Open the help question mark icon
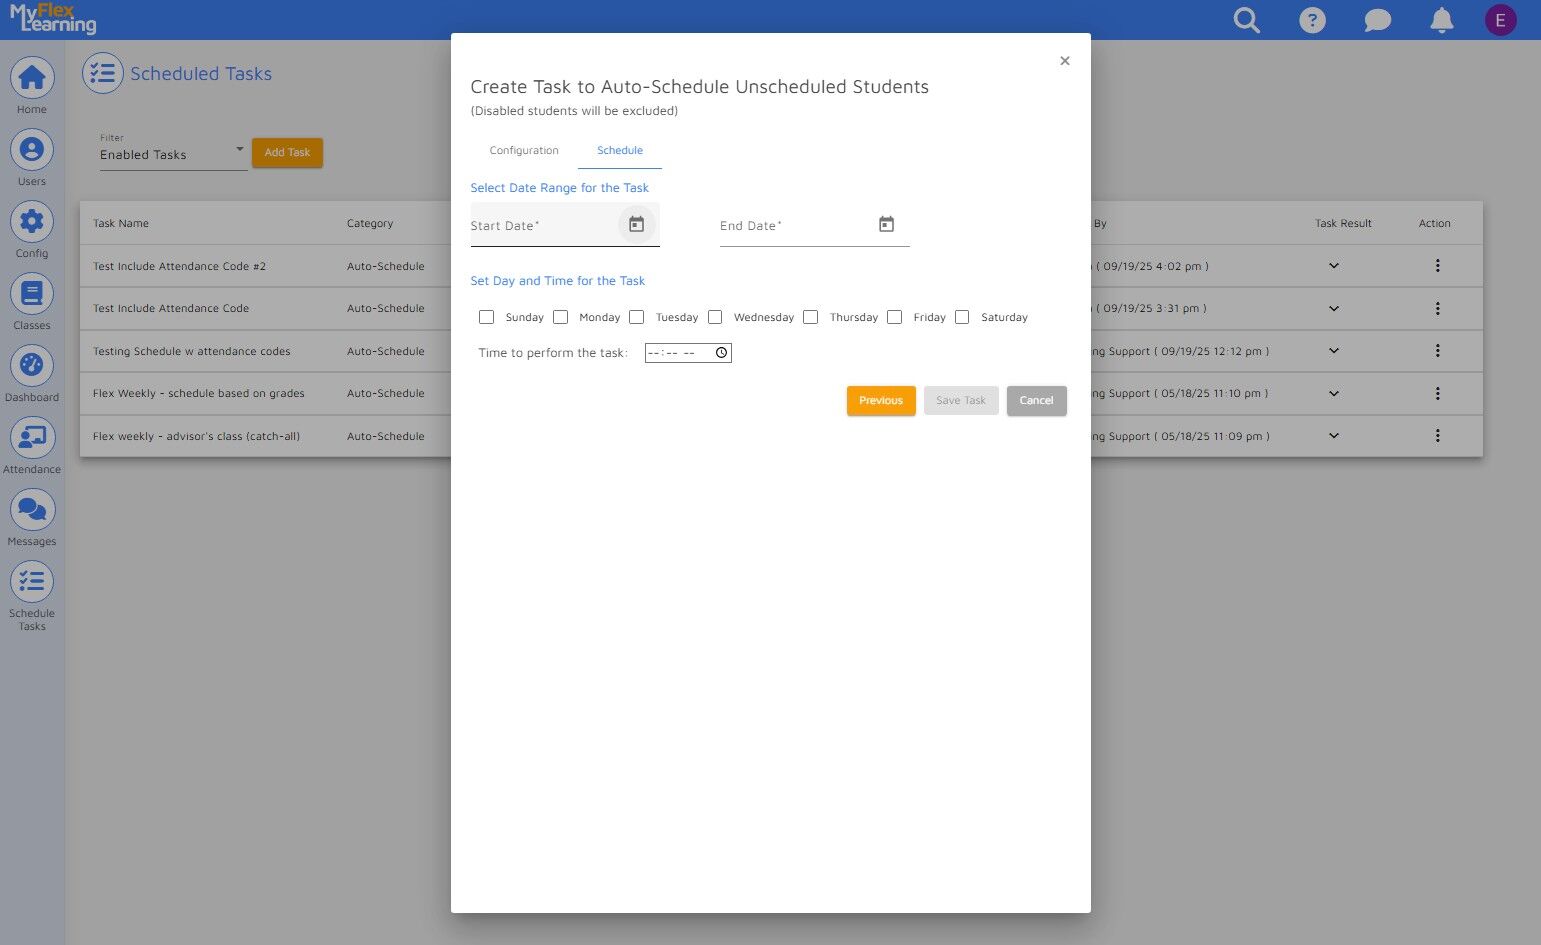 1312,20
